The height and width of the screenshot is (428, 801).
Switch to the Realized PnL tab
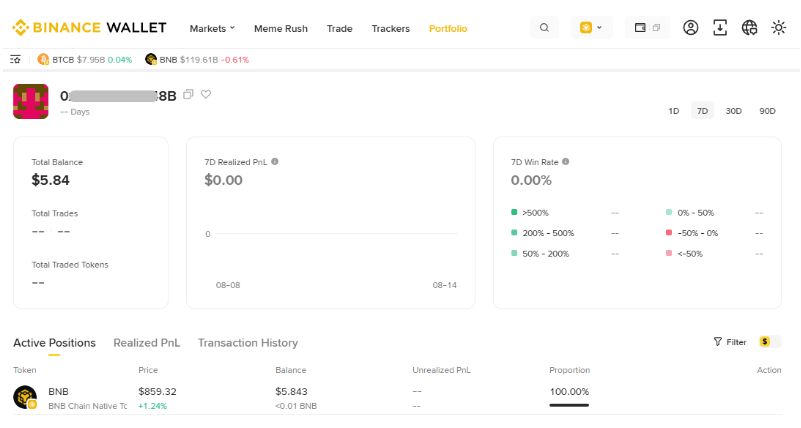(147, 343)
